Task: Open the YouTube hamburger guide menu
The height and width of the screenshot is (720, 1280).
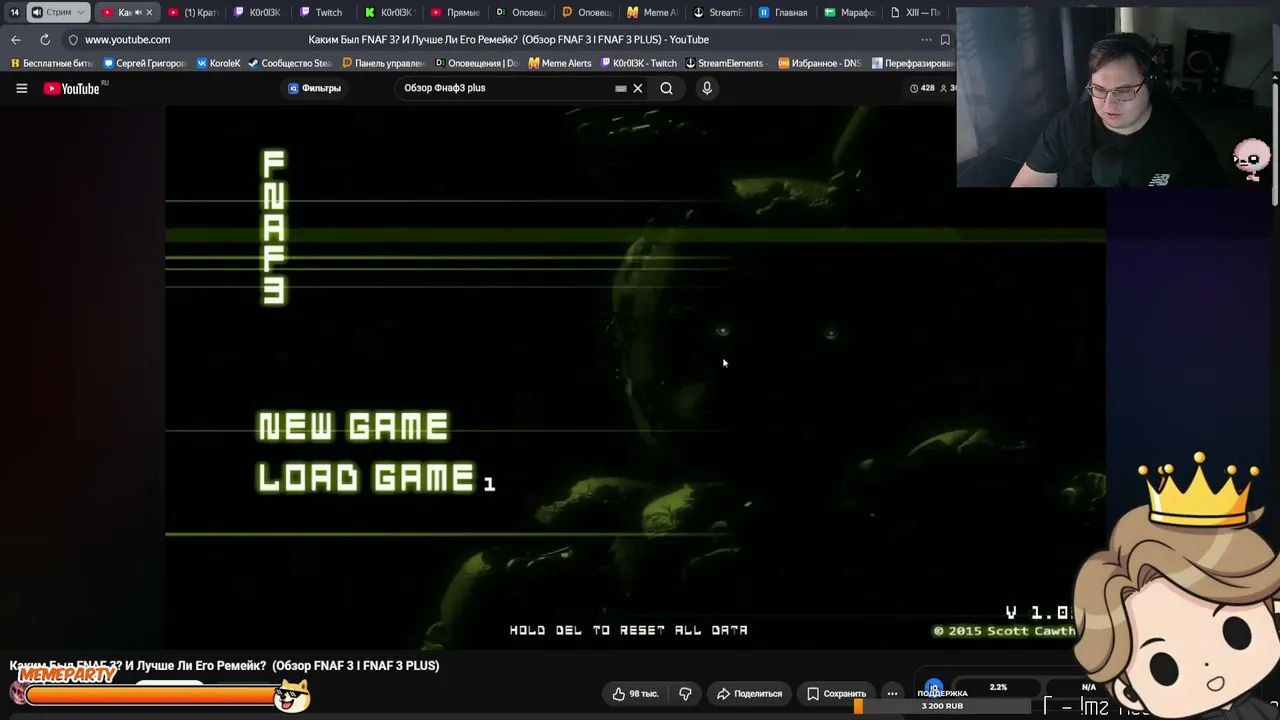Action: tap(21, 88)
